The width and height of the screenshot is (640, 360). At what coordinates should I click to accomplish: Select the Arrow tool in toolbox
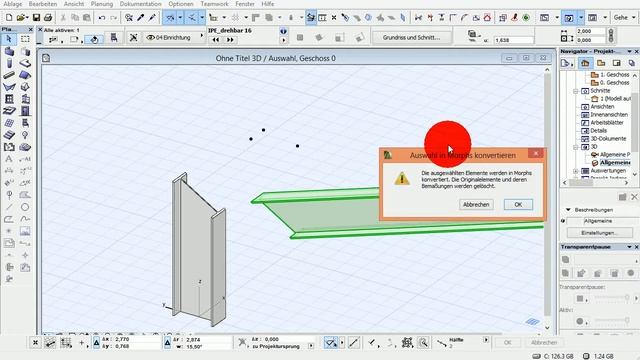9,39
